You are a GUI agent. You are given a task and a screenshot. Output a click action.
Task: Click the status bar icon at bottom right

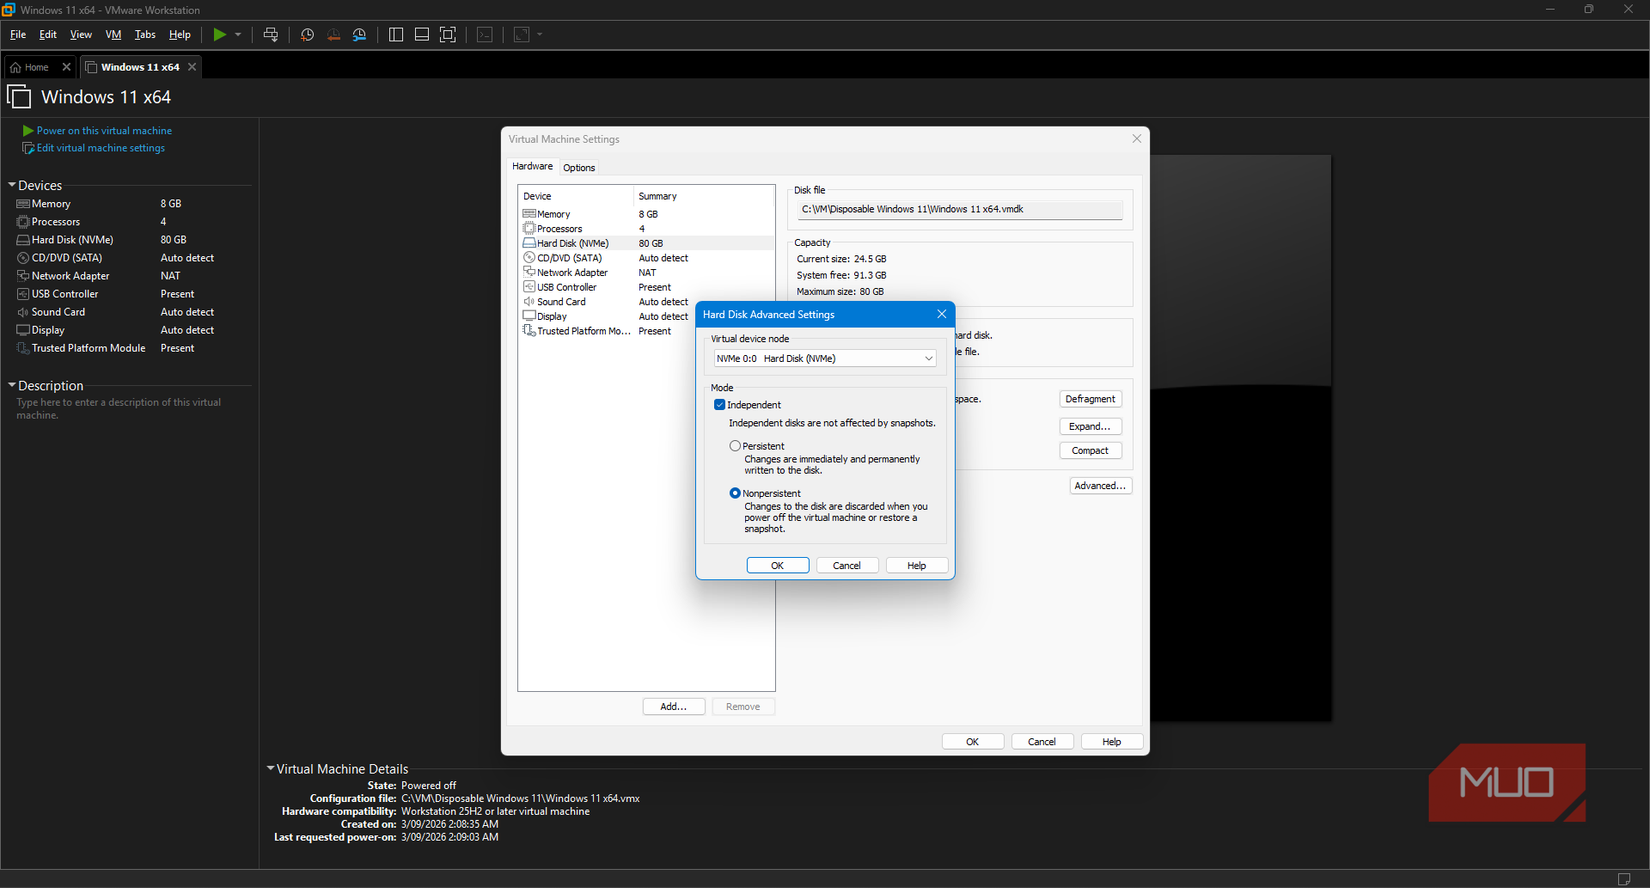[1624, 879]
